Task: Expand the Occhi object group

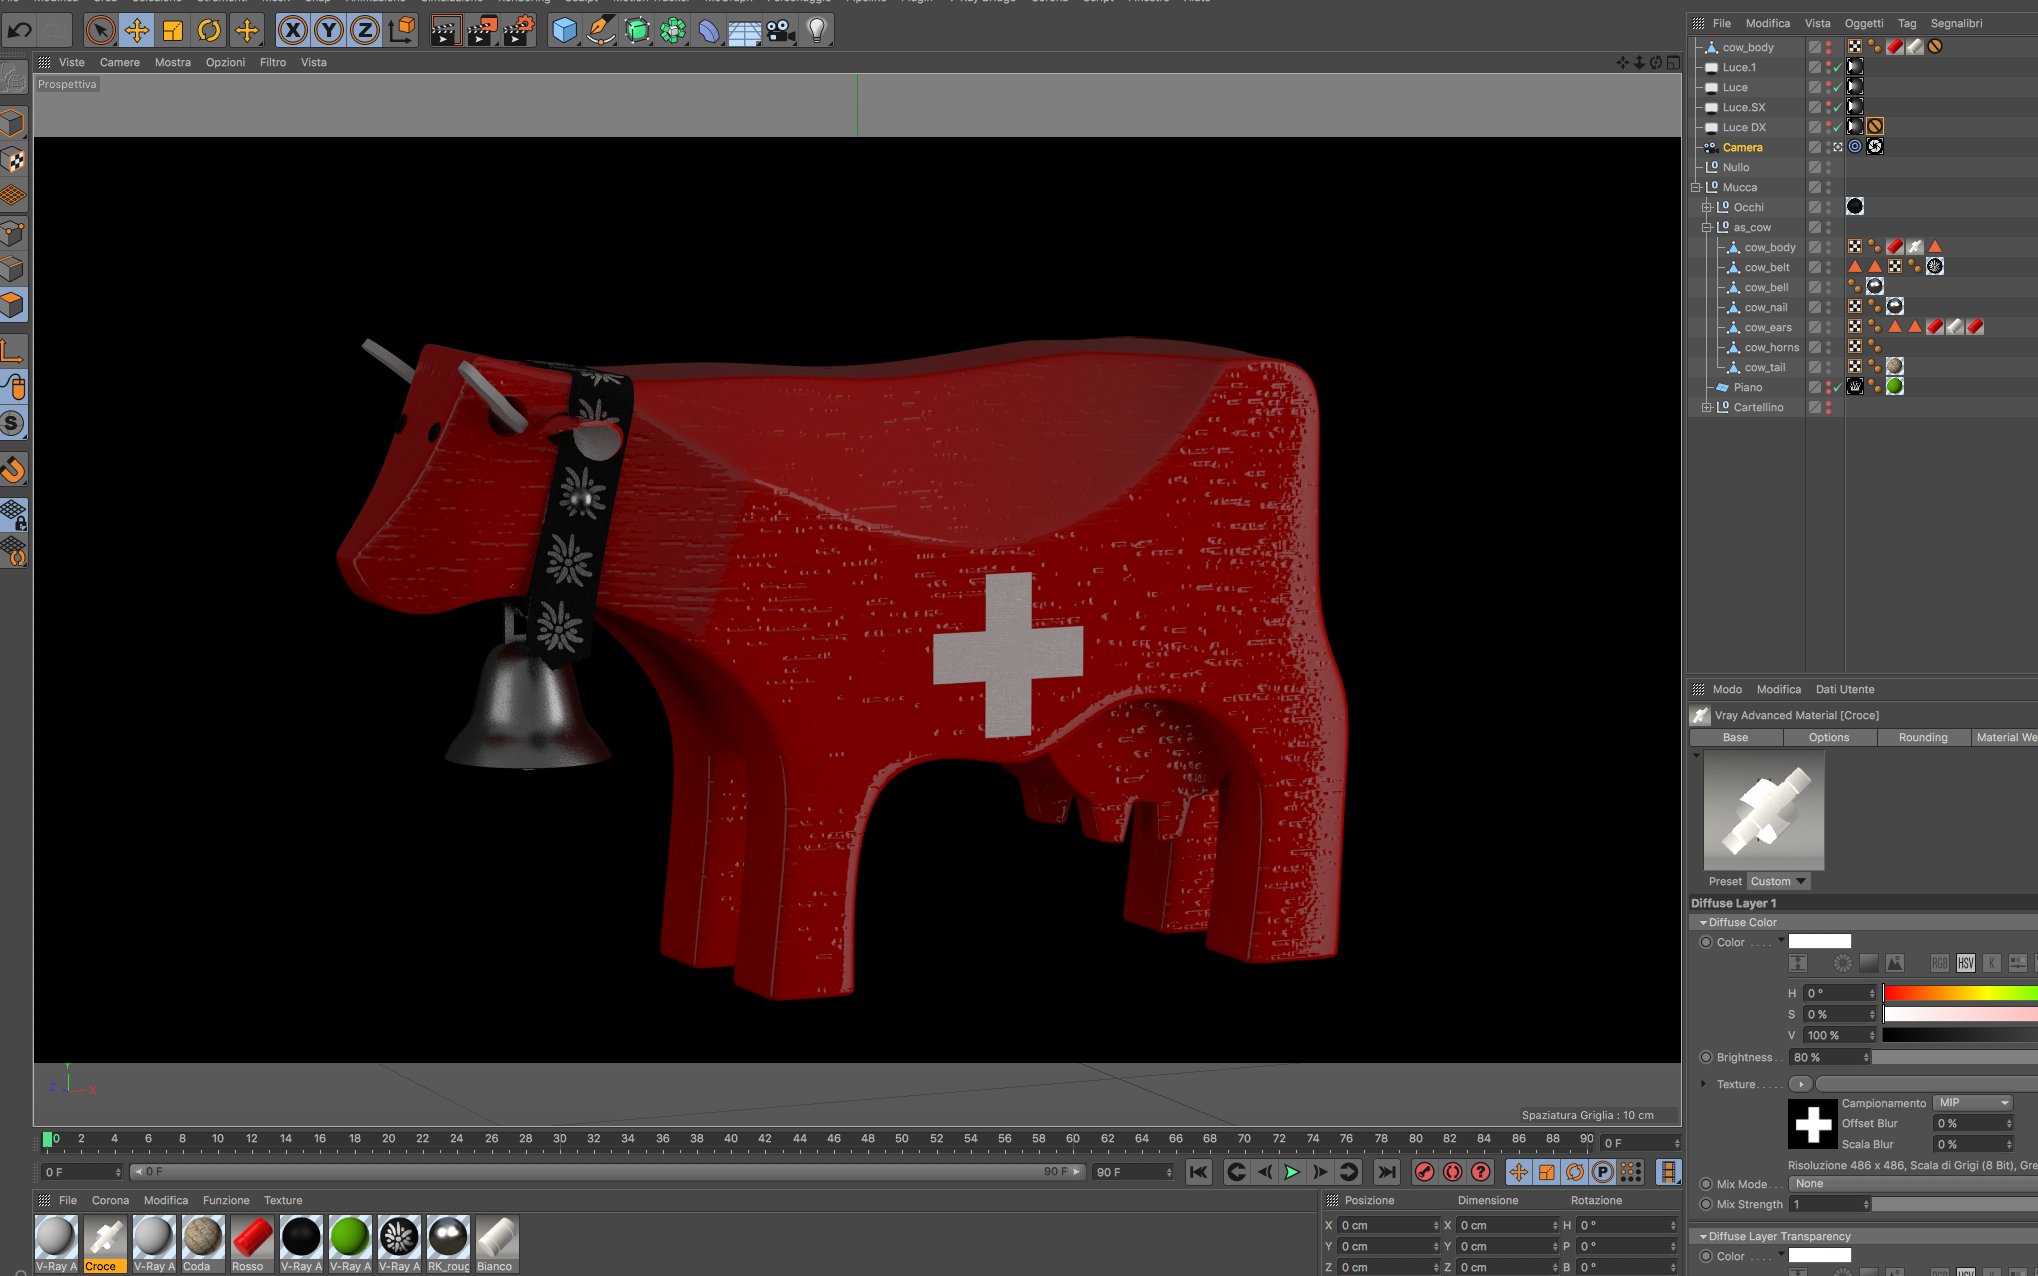Action: (x=1707, y=207)
